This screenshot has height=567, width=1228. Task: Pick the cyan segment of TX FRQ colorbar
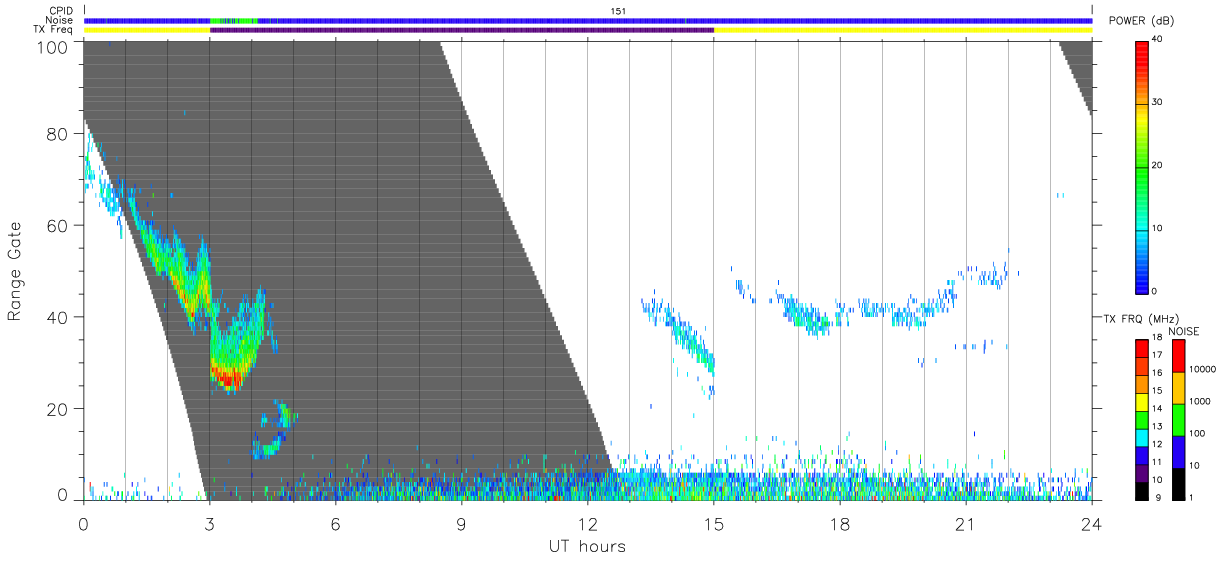click(x=1142, y=436)
